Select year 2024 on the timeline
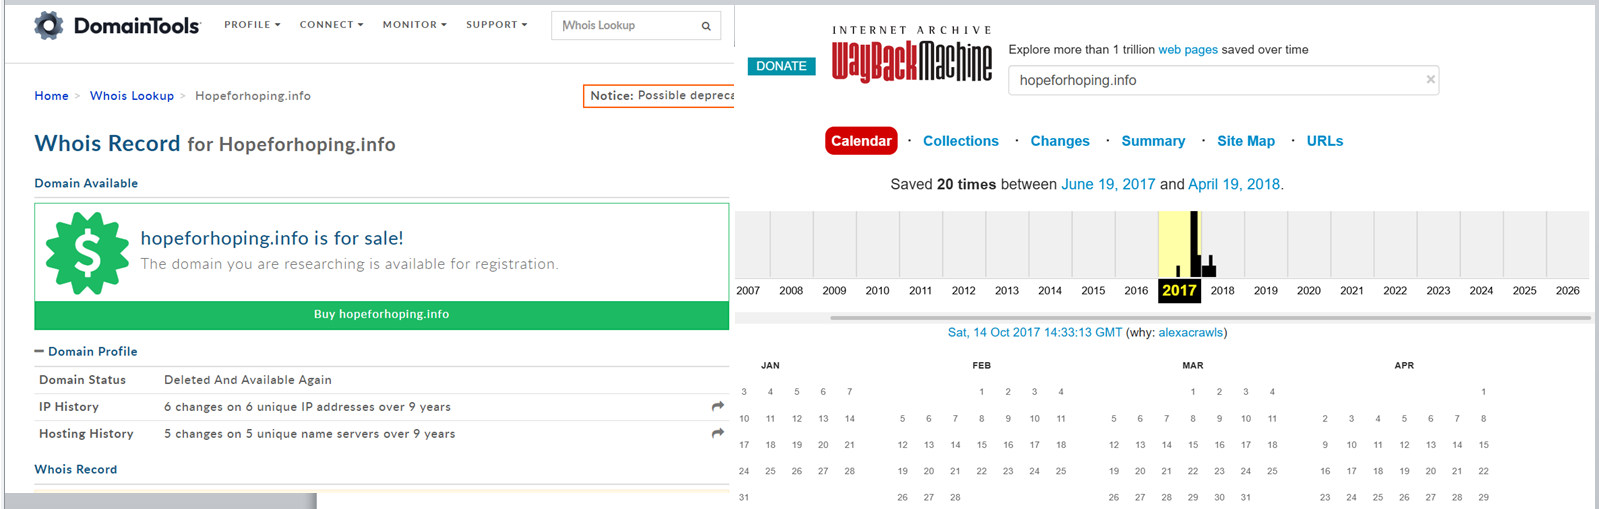 coord(1481,290)
